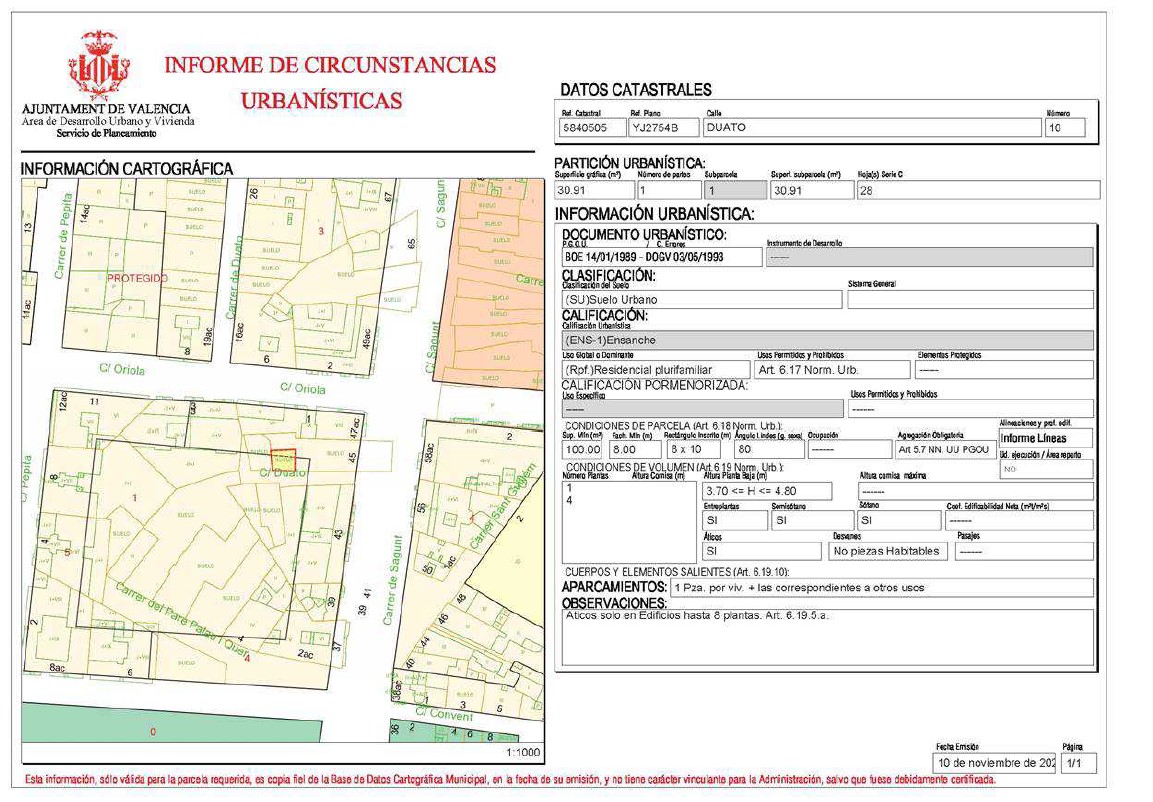The width and height of the screenshot is (1153, 802).
Task: Select the INFORMACIÓN CARTOGRÁFICA heading
Action: (x=126, y=168)
